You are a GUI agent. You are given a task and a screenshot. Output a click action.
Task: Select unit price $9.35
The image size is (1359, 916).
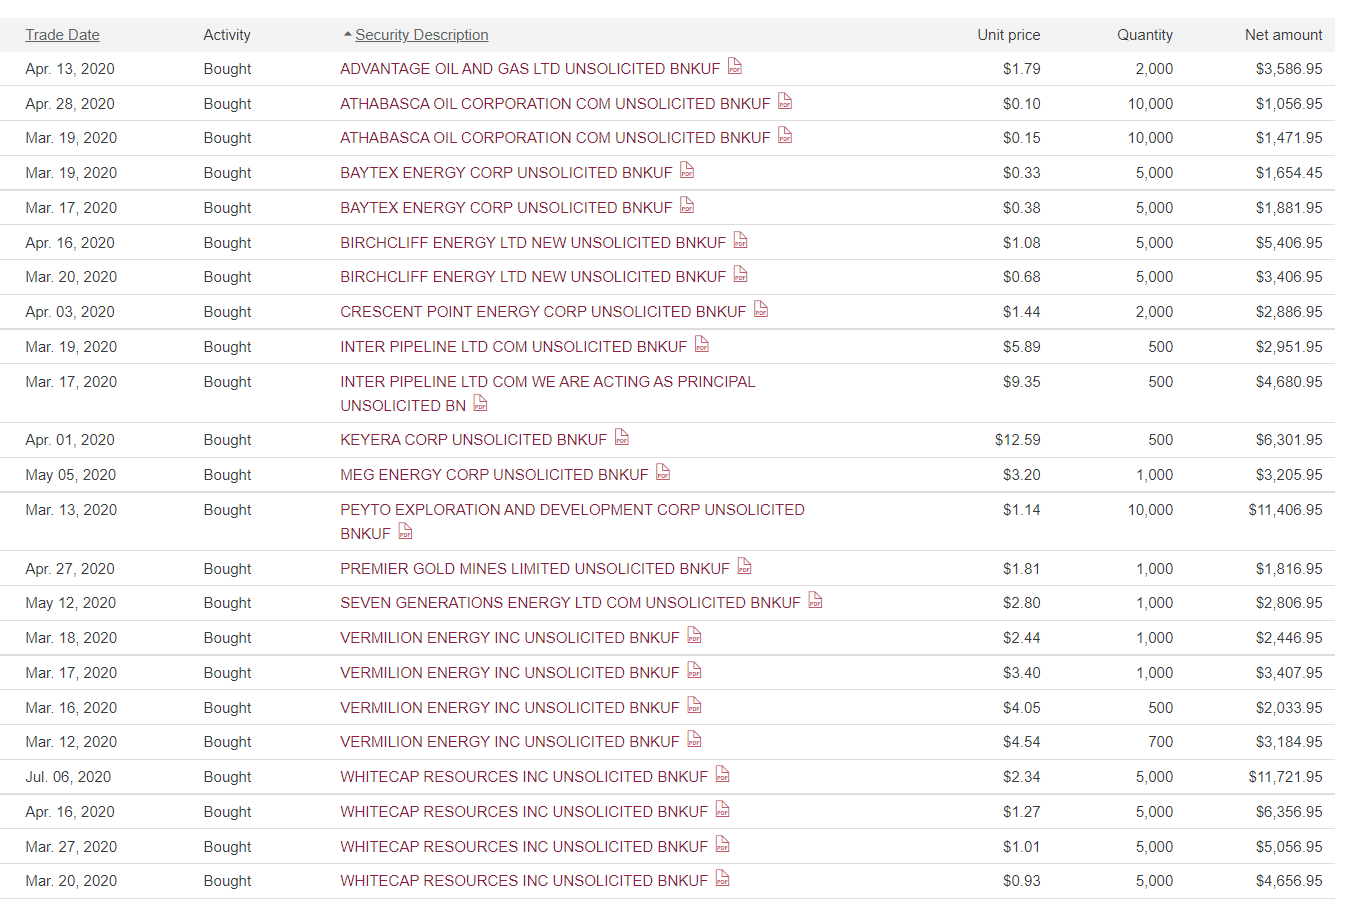[1022, 382]
